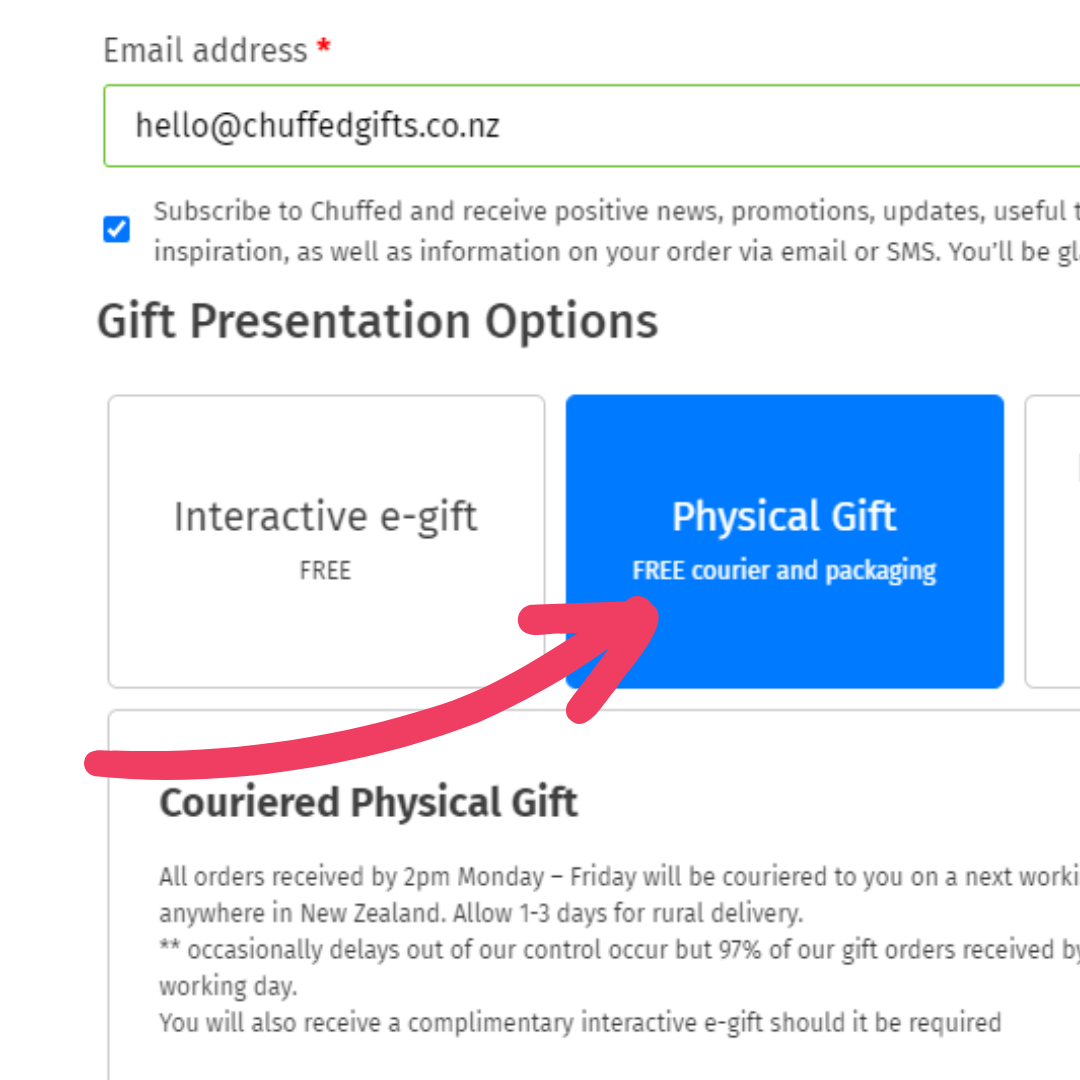Viewport: 1080px width, 1080px height.
Task: Enable the promotions and updates subscription box
Action: point(116,229)
